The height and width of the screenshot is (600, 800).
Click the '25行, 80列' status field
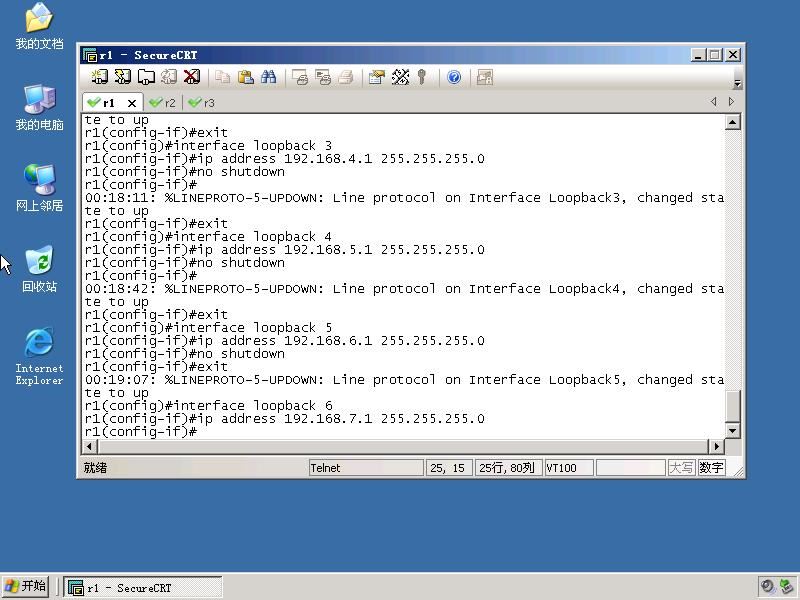[x=508, y=468]
